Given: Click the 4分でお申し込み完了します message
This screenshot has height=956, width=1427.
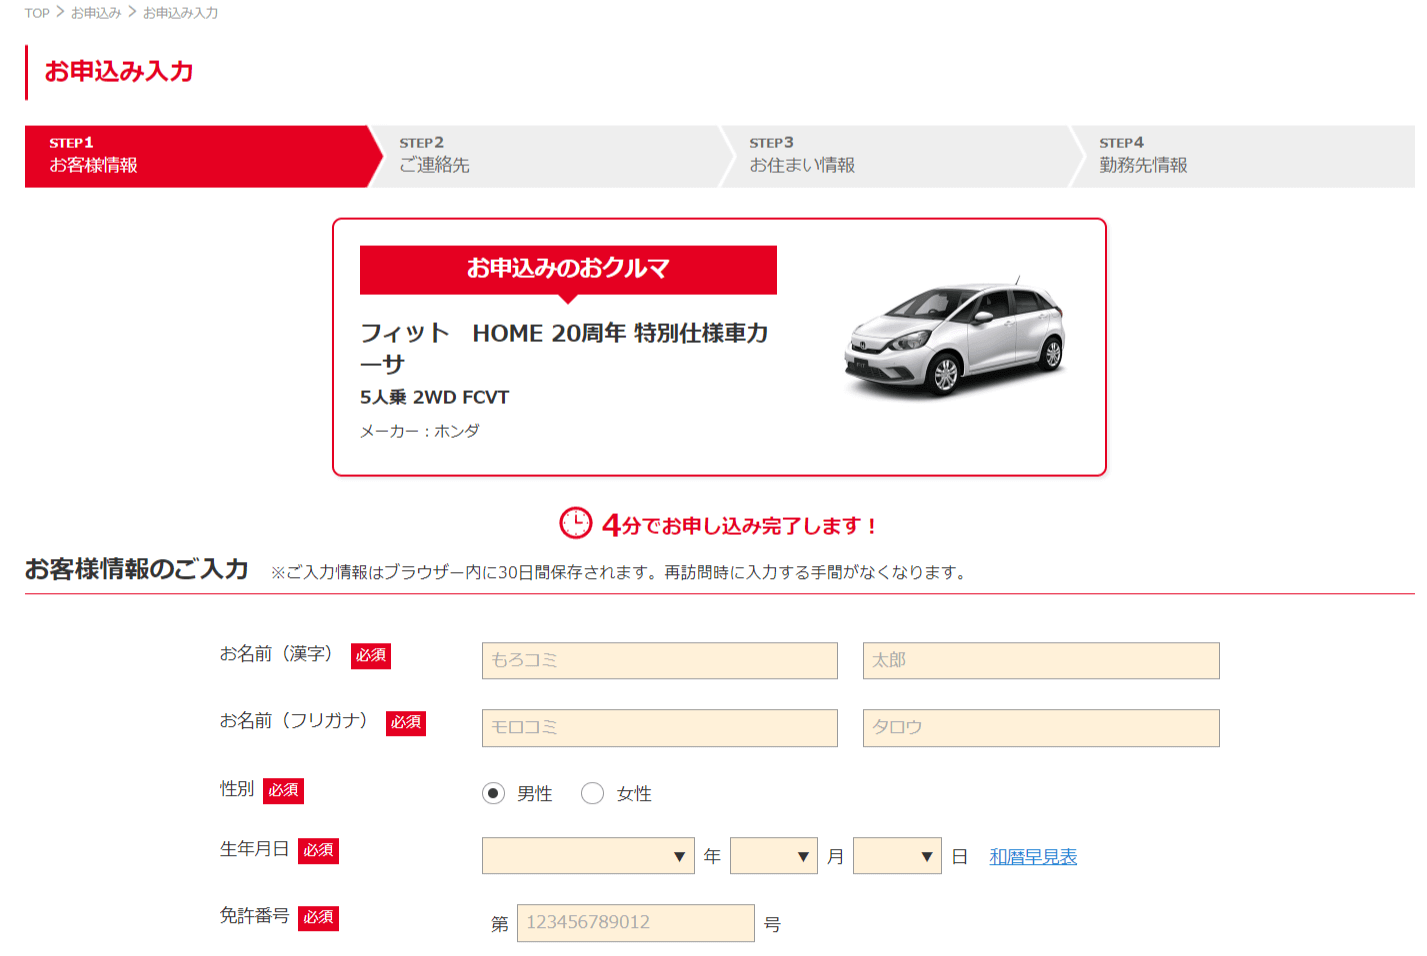Looking at the screenshot, I should point(740,525).
